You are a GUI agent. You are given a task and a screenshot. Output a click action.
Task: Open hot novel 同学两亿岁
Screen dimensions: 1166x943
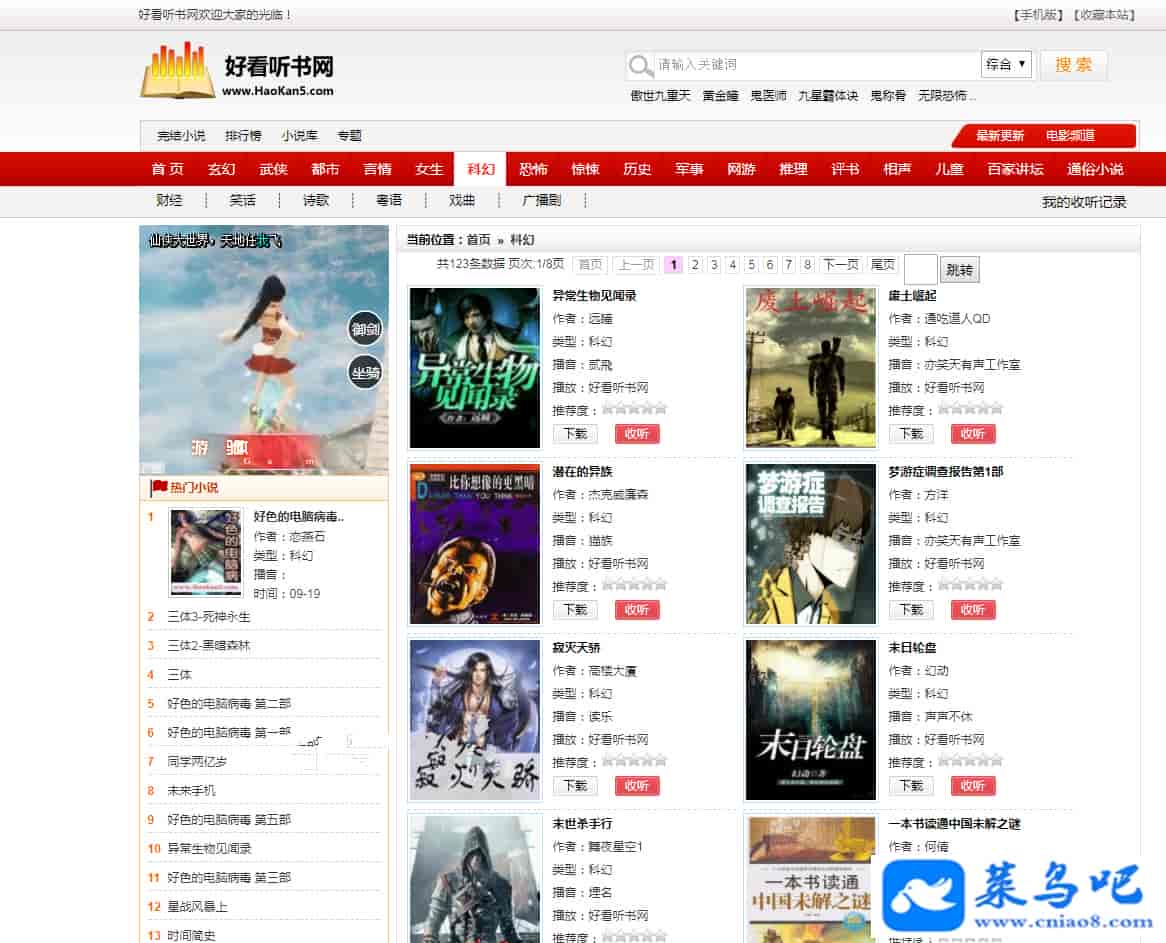click(196, 762)
